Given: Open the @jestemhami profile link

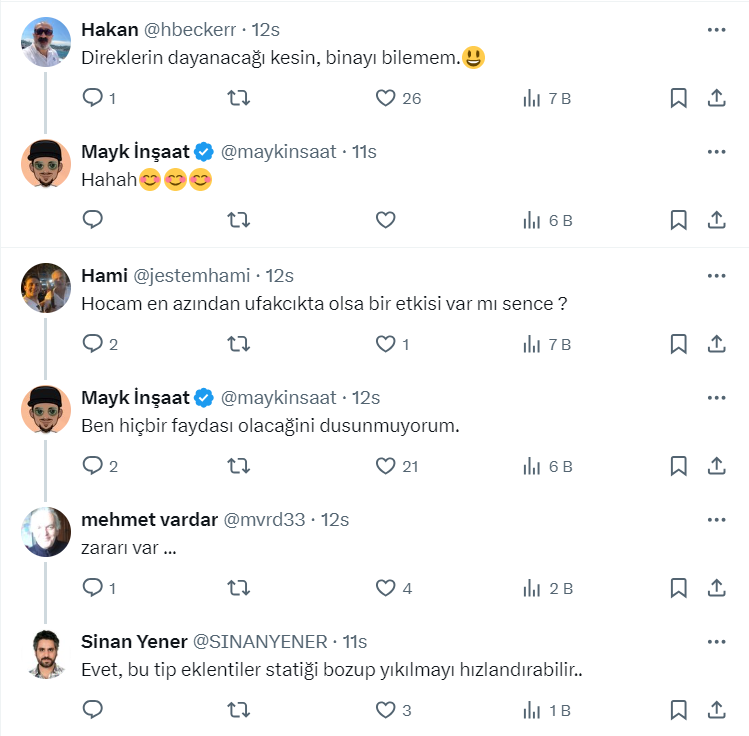Looking at the screenshot, I should pyautogui.click(x=191, y=276).
